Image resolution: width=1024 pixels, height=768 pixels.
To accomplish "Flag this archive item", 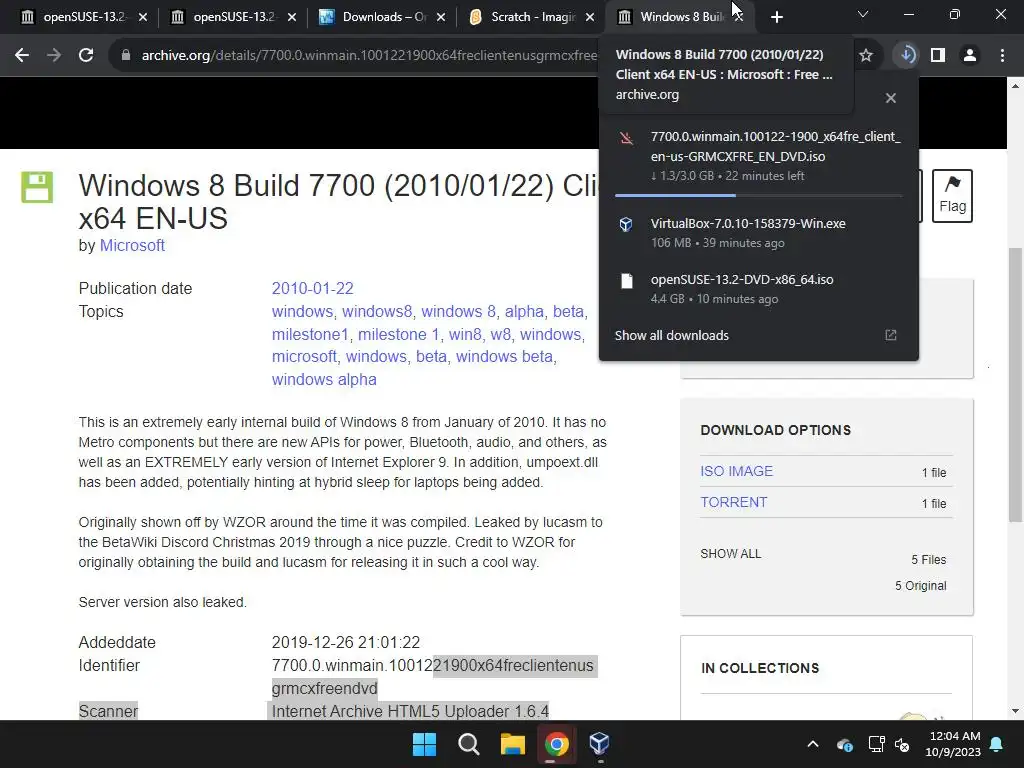I will [952, 196].
